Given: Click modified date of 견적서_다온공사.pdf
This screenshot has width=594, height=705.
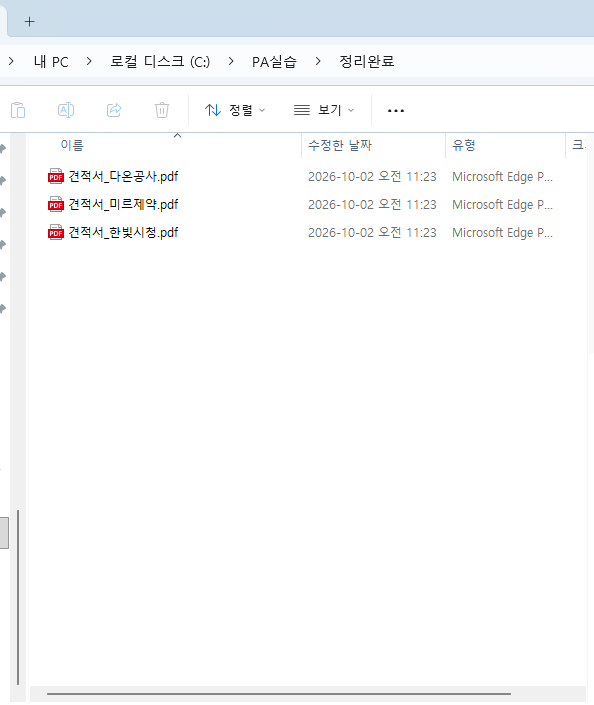Looking at the screenshot, I should click(x=372, y=177).
